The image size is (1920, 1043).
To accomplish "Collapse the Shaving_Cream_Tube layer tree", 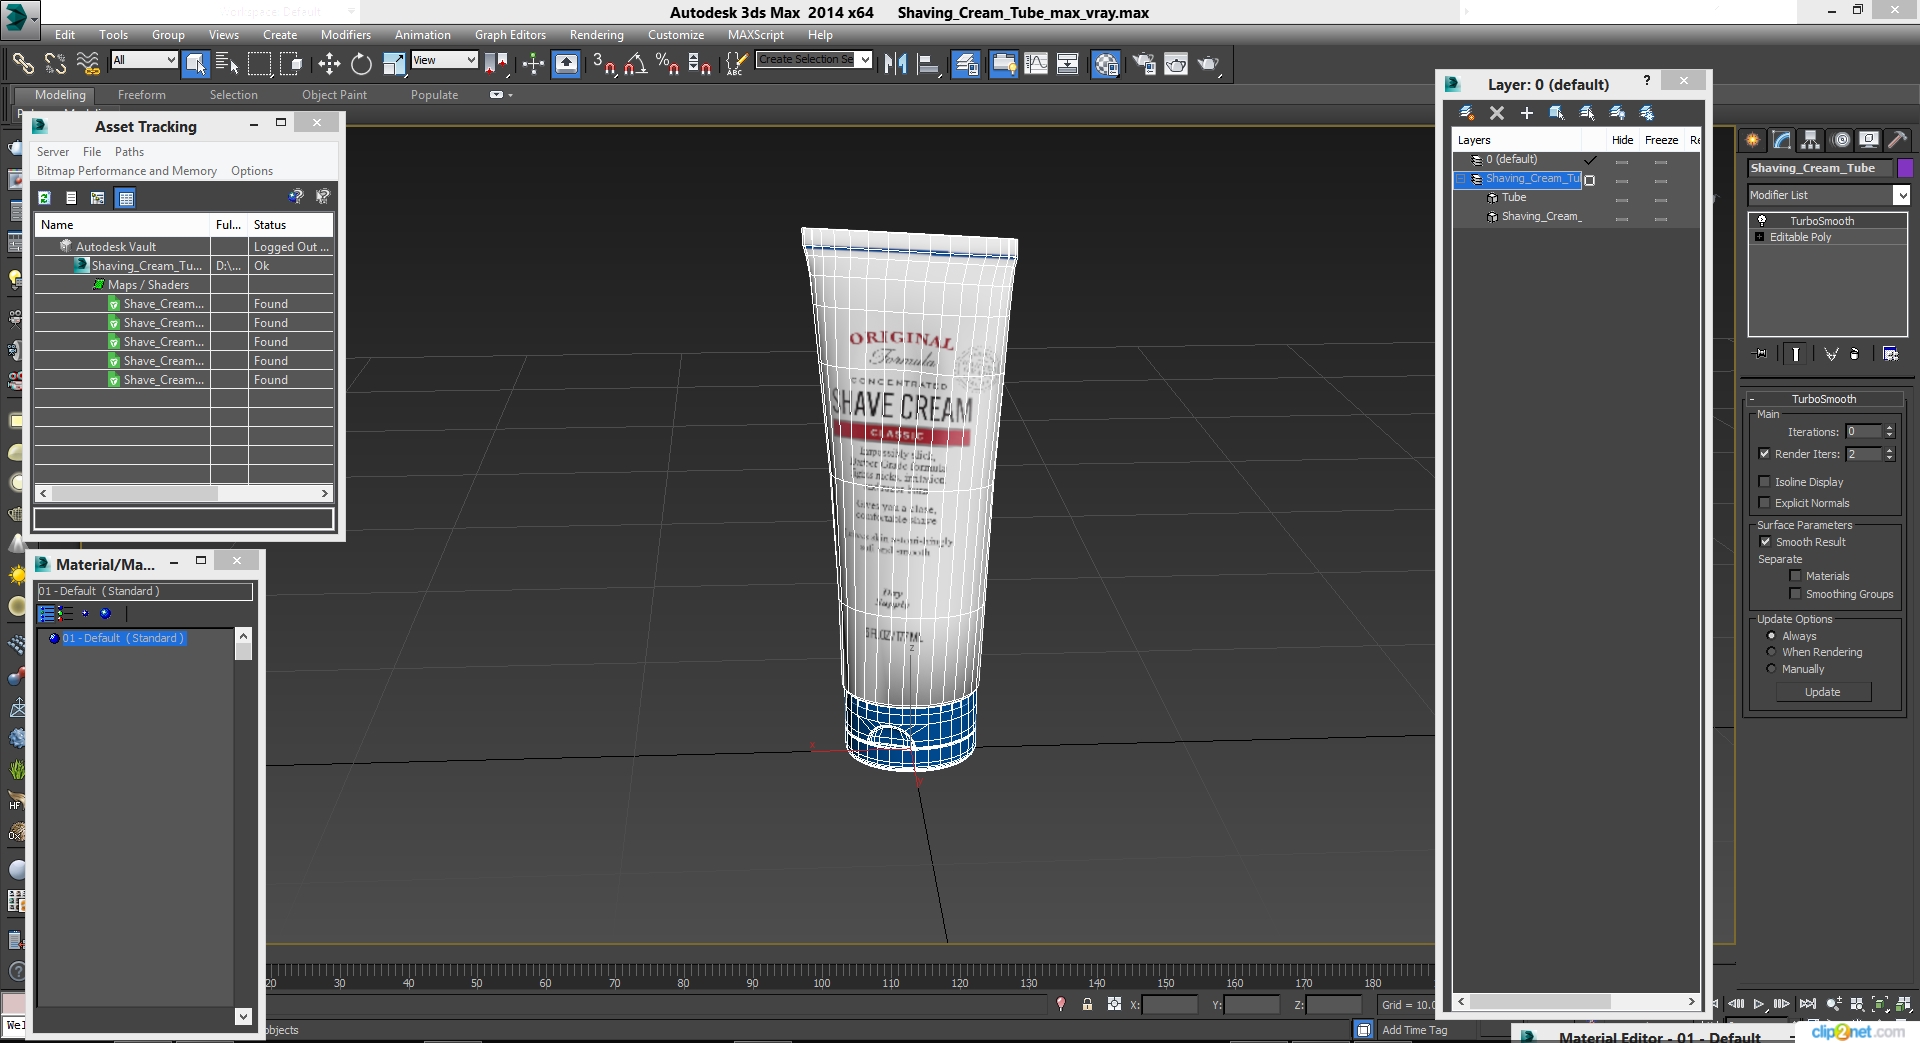I will coord(1461,179).
